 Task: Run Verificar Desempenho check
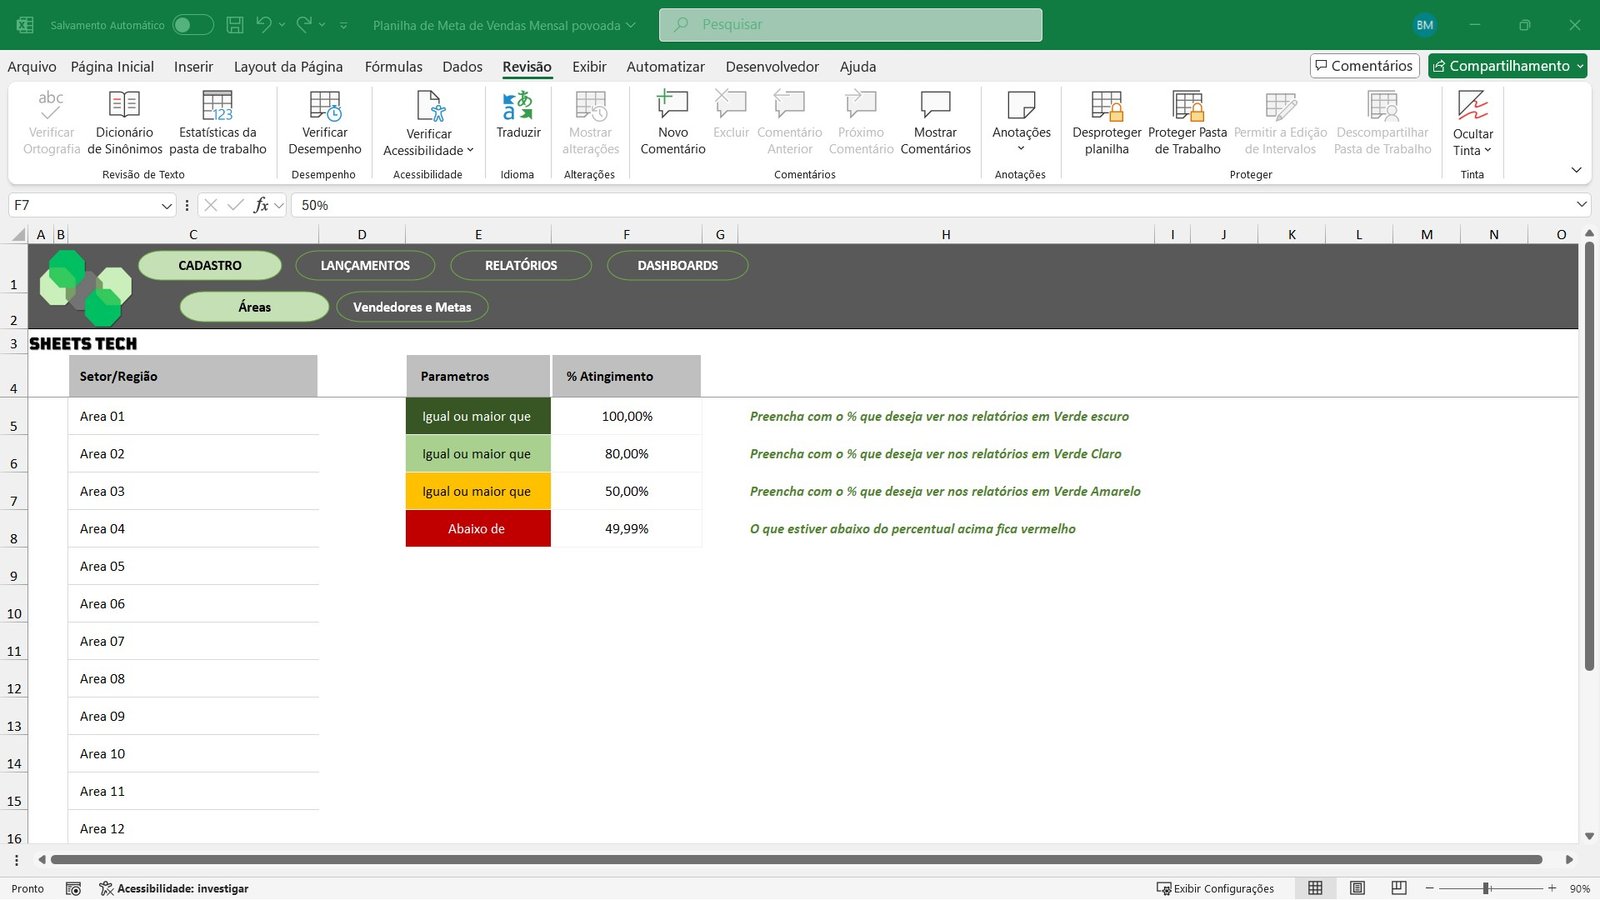325,123
